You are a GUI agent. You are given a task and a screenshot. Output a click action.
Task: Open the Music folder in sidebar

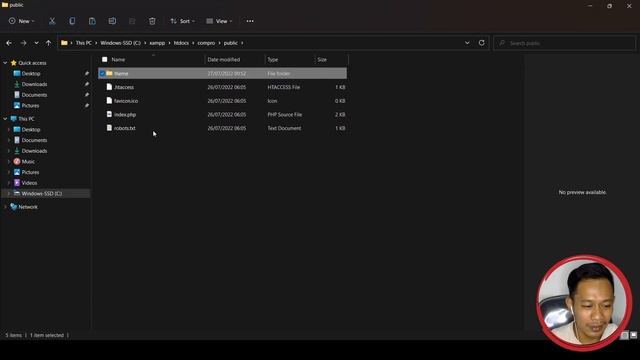click(28, 161)
